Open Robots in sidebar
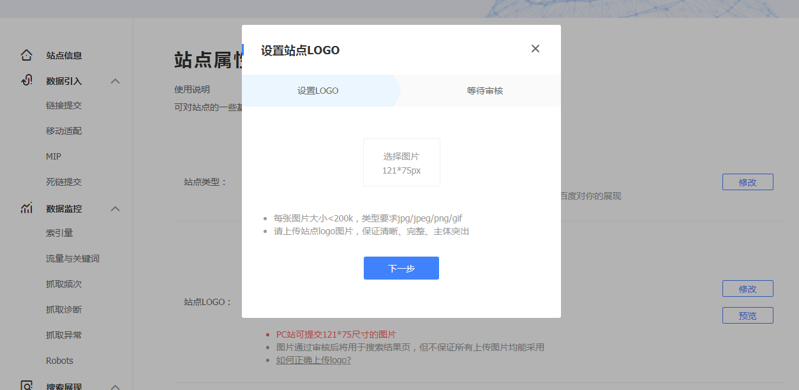Image resolution: width=799 pixels, height=390 pixels. (x=60, y=360)
